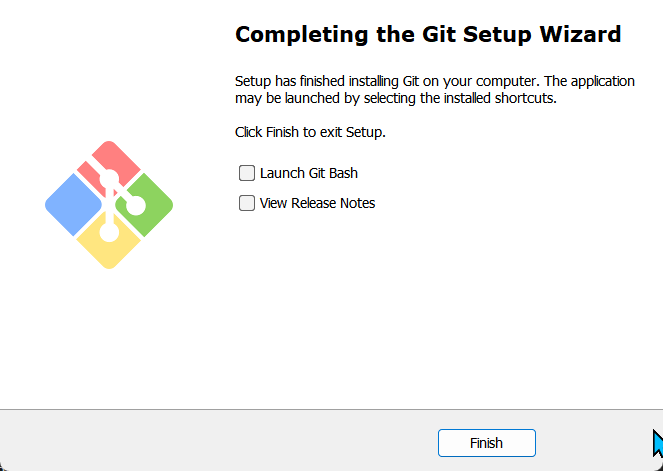663x471 pixels.
Task: Click the word 'Wizard' in the title
Action: click(x=580, y=34)
